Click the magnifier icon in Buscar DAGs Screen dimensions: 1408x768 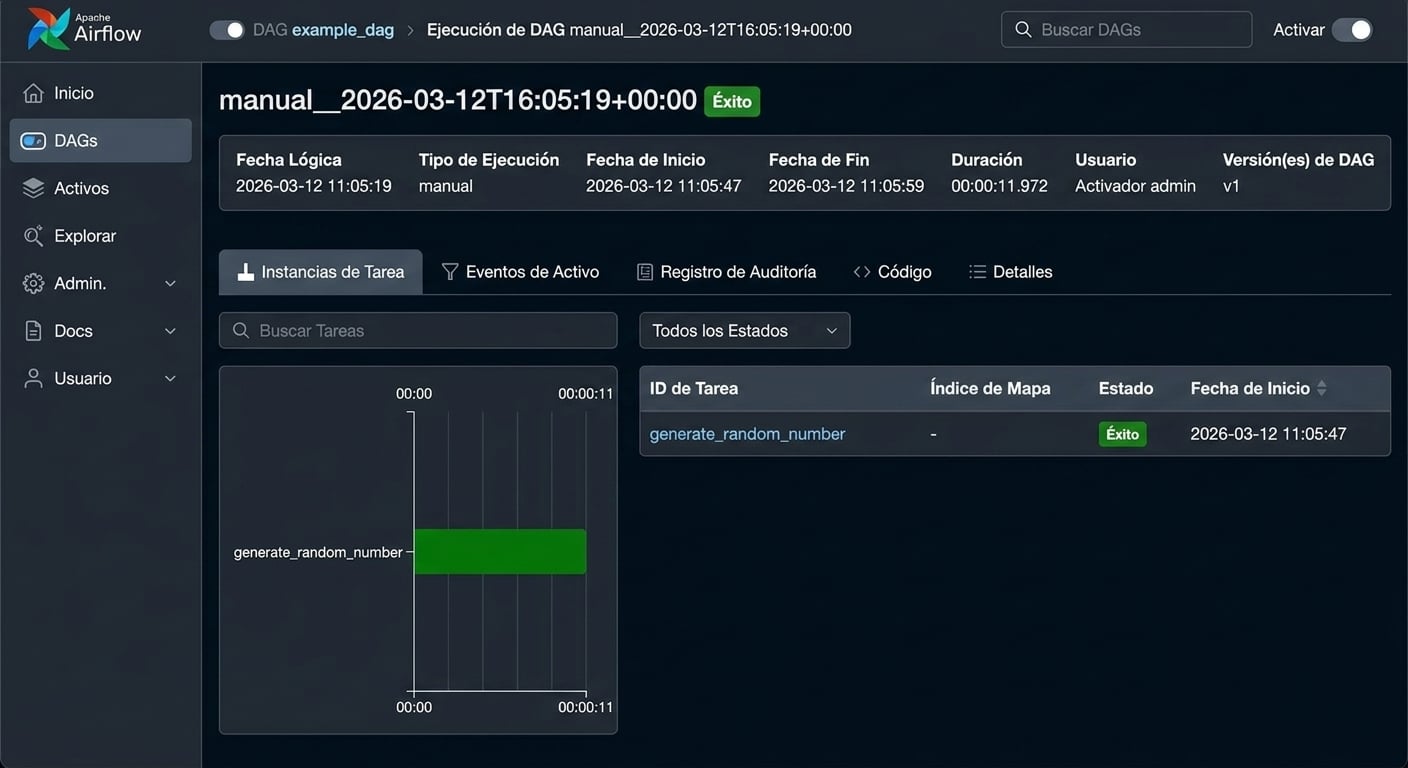[x=1023, y=30]
